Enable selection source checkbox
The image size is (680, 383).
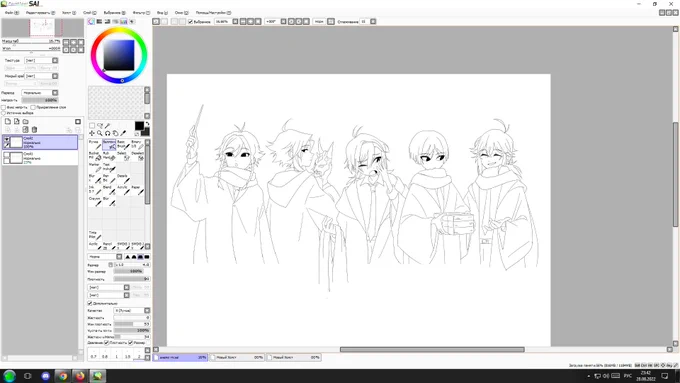point(3,113)
